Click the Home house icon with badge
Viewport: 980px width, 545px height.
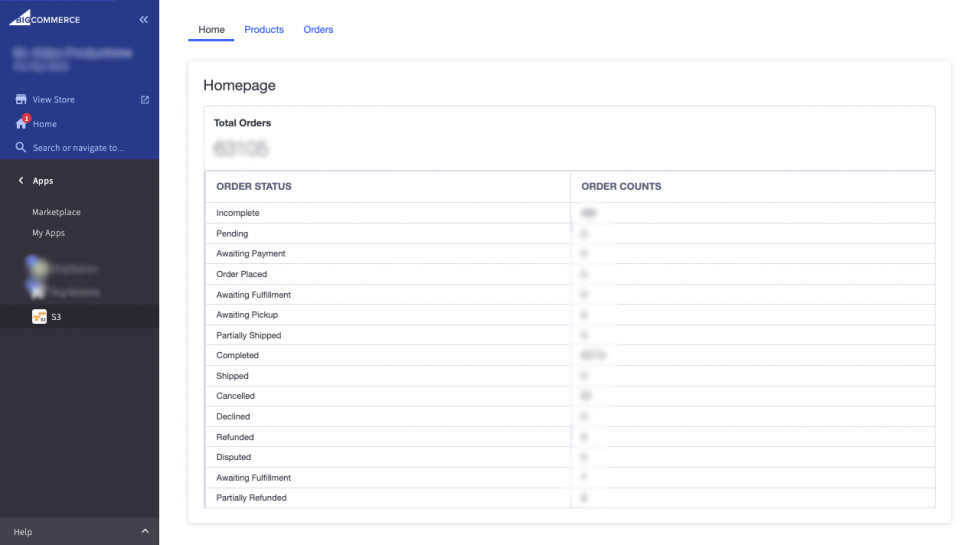tap(21, 124)
